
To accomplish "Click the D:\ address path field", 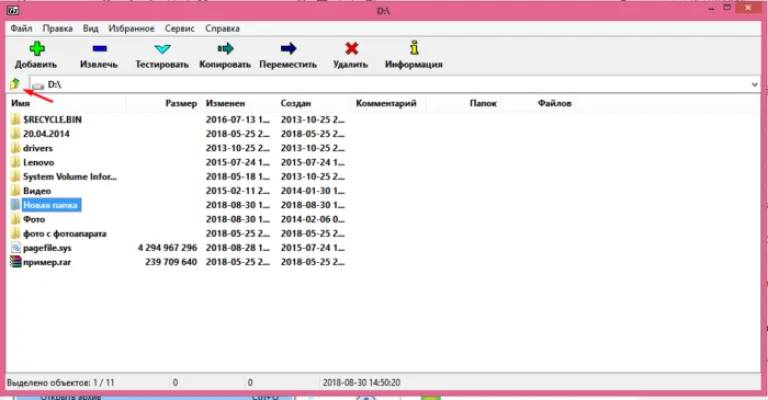I will tap(394, 84).
